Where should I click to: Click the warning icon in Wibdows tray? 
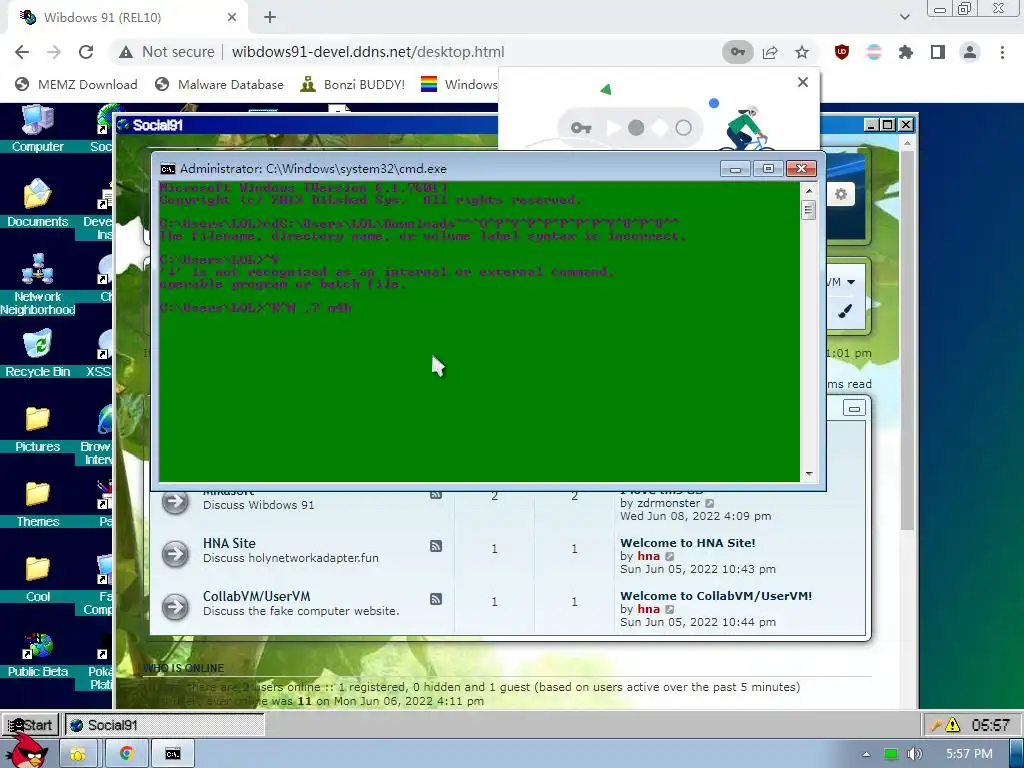pos(952,724)
